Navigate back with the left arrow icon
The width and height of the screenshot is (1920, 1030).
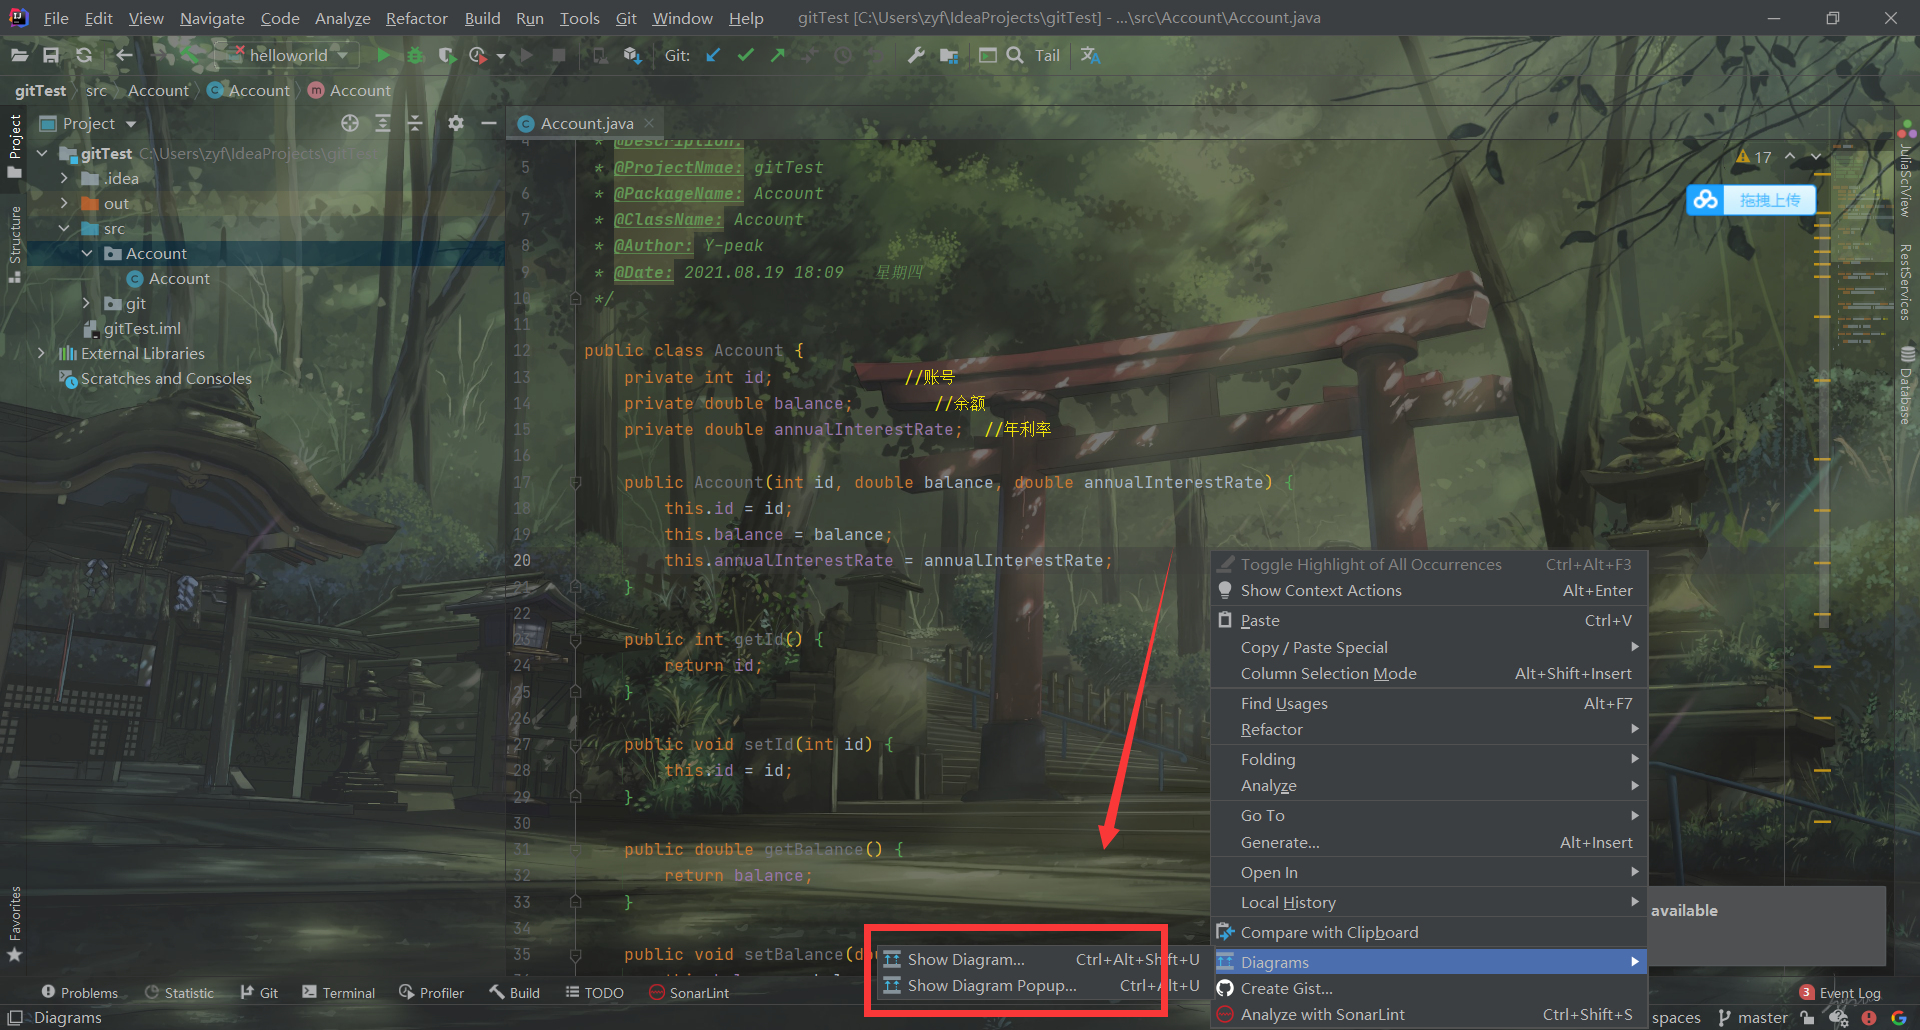coord(124,55)
